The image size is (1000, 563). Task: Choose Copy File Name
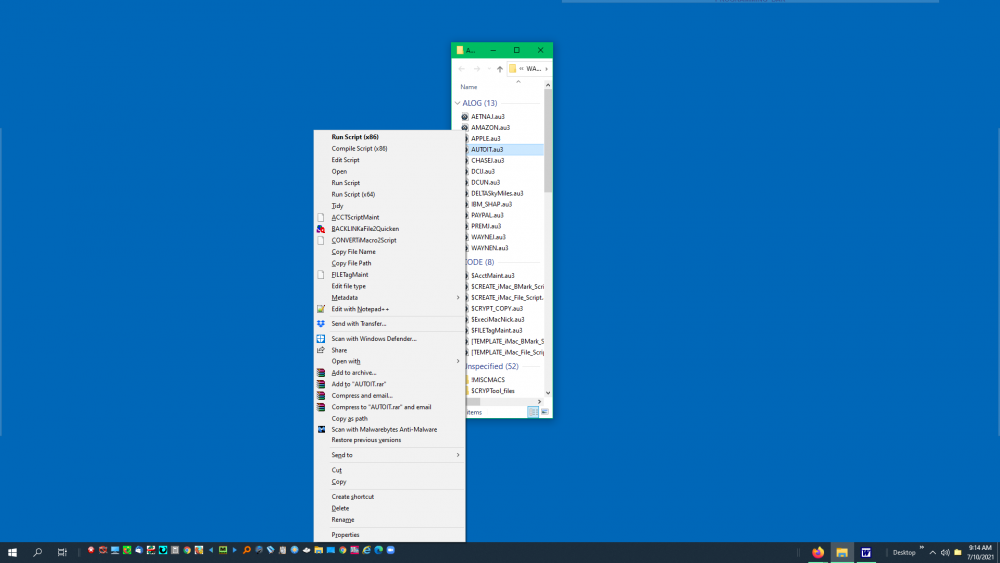(x=389, y=251)
